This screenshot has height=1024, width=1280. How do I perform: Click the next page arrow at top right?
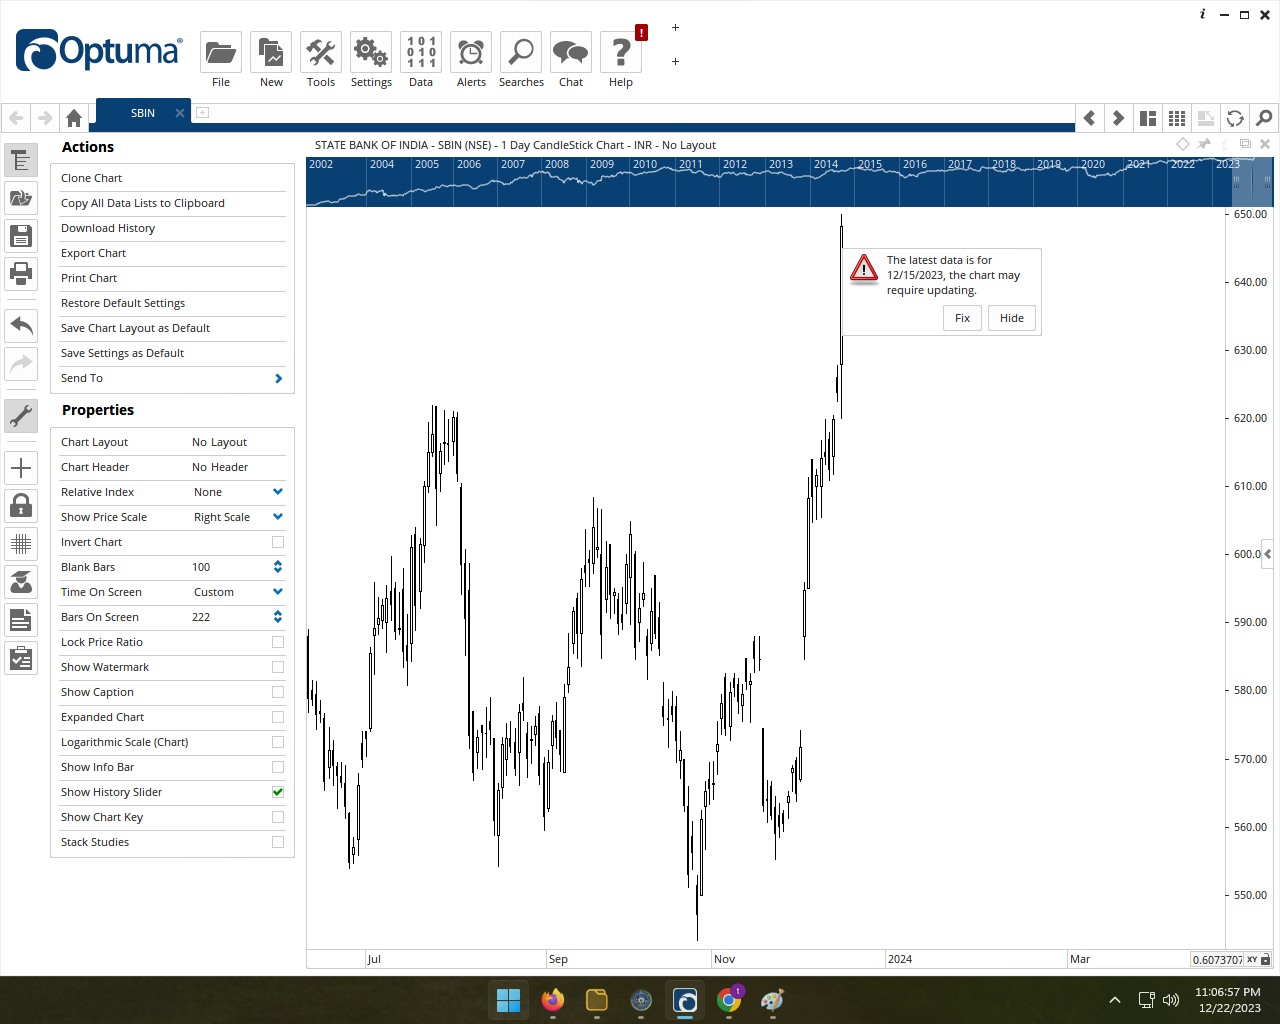pos(1119,118)
